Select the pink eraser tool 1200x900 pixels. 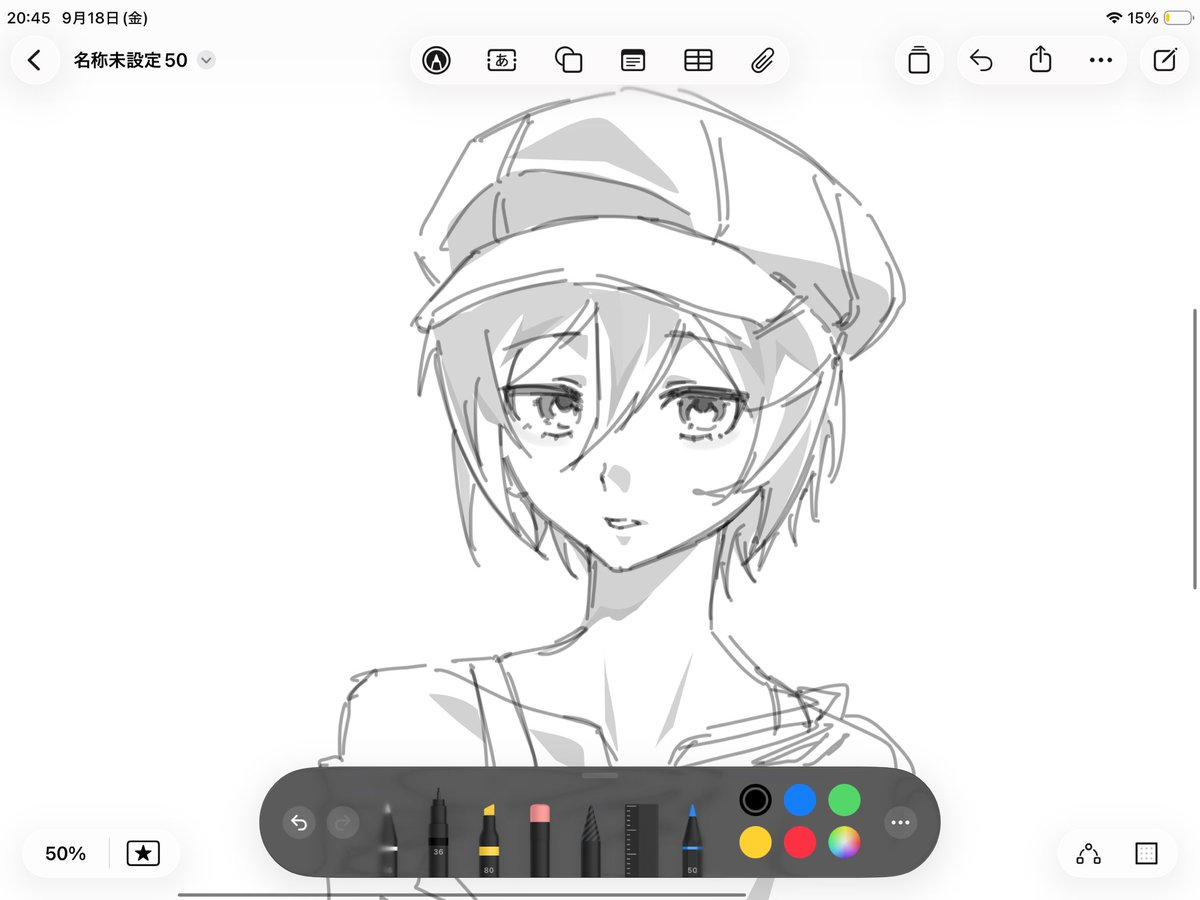(x=540, y=838)
